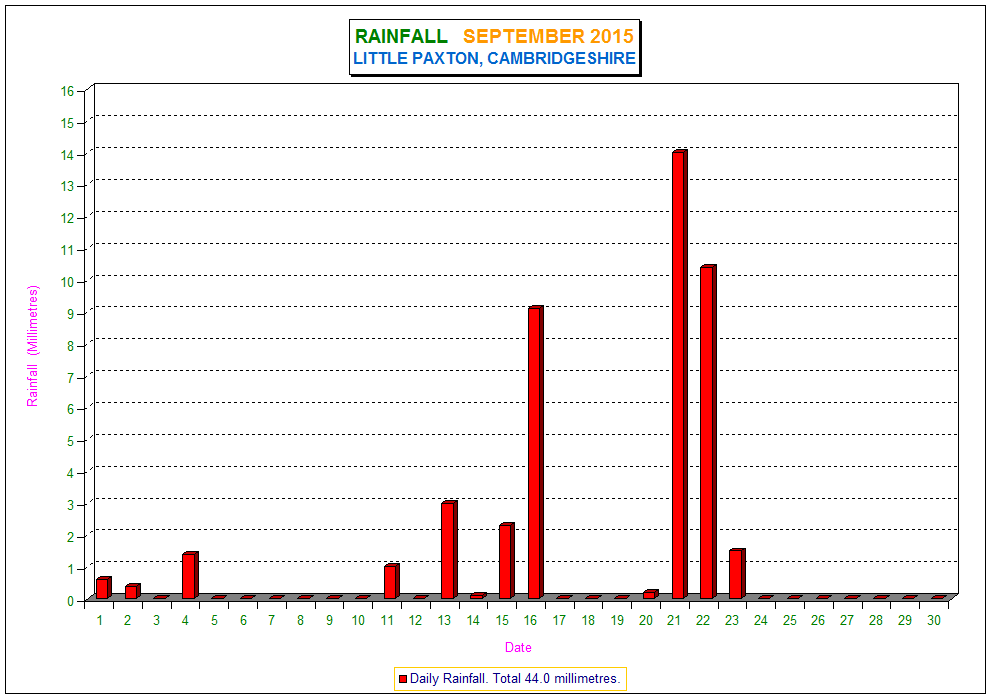Click the y-axis value '10'
The height and width of the screenshot is (698, 991).
coord(68,282)
